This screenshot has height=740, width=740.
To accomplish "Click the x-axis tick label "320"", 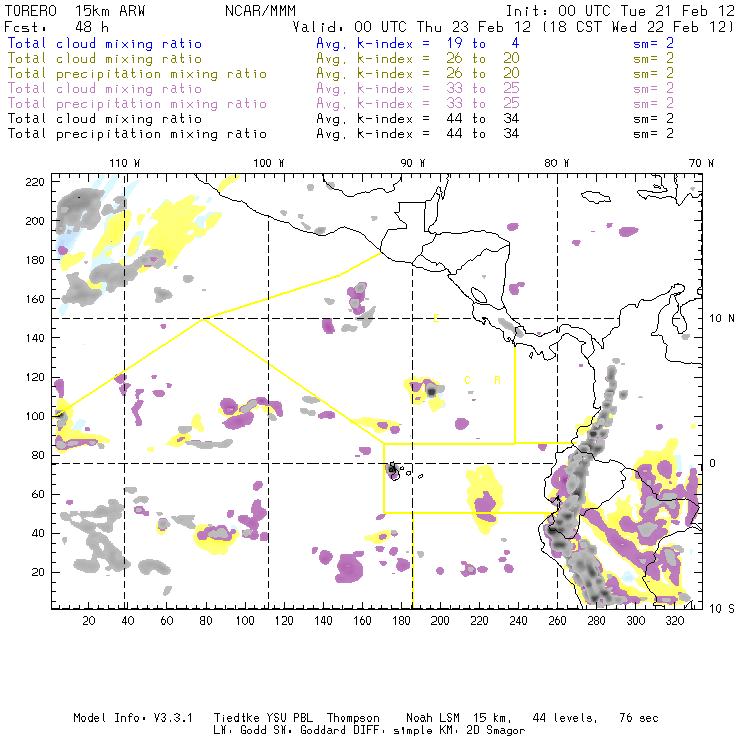I will (674, 621).
